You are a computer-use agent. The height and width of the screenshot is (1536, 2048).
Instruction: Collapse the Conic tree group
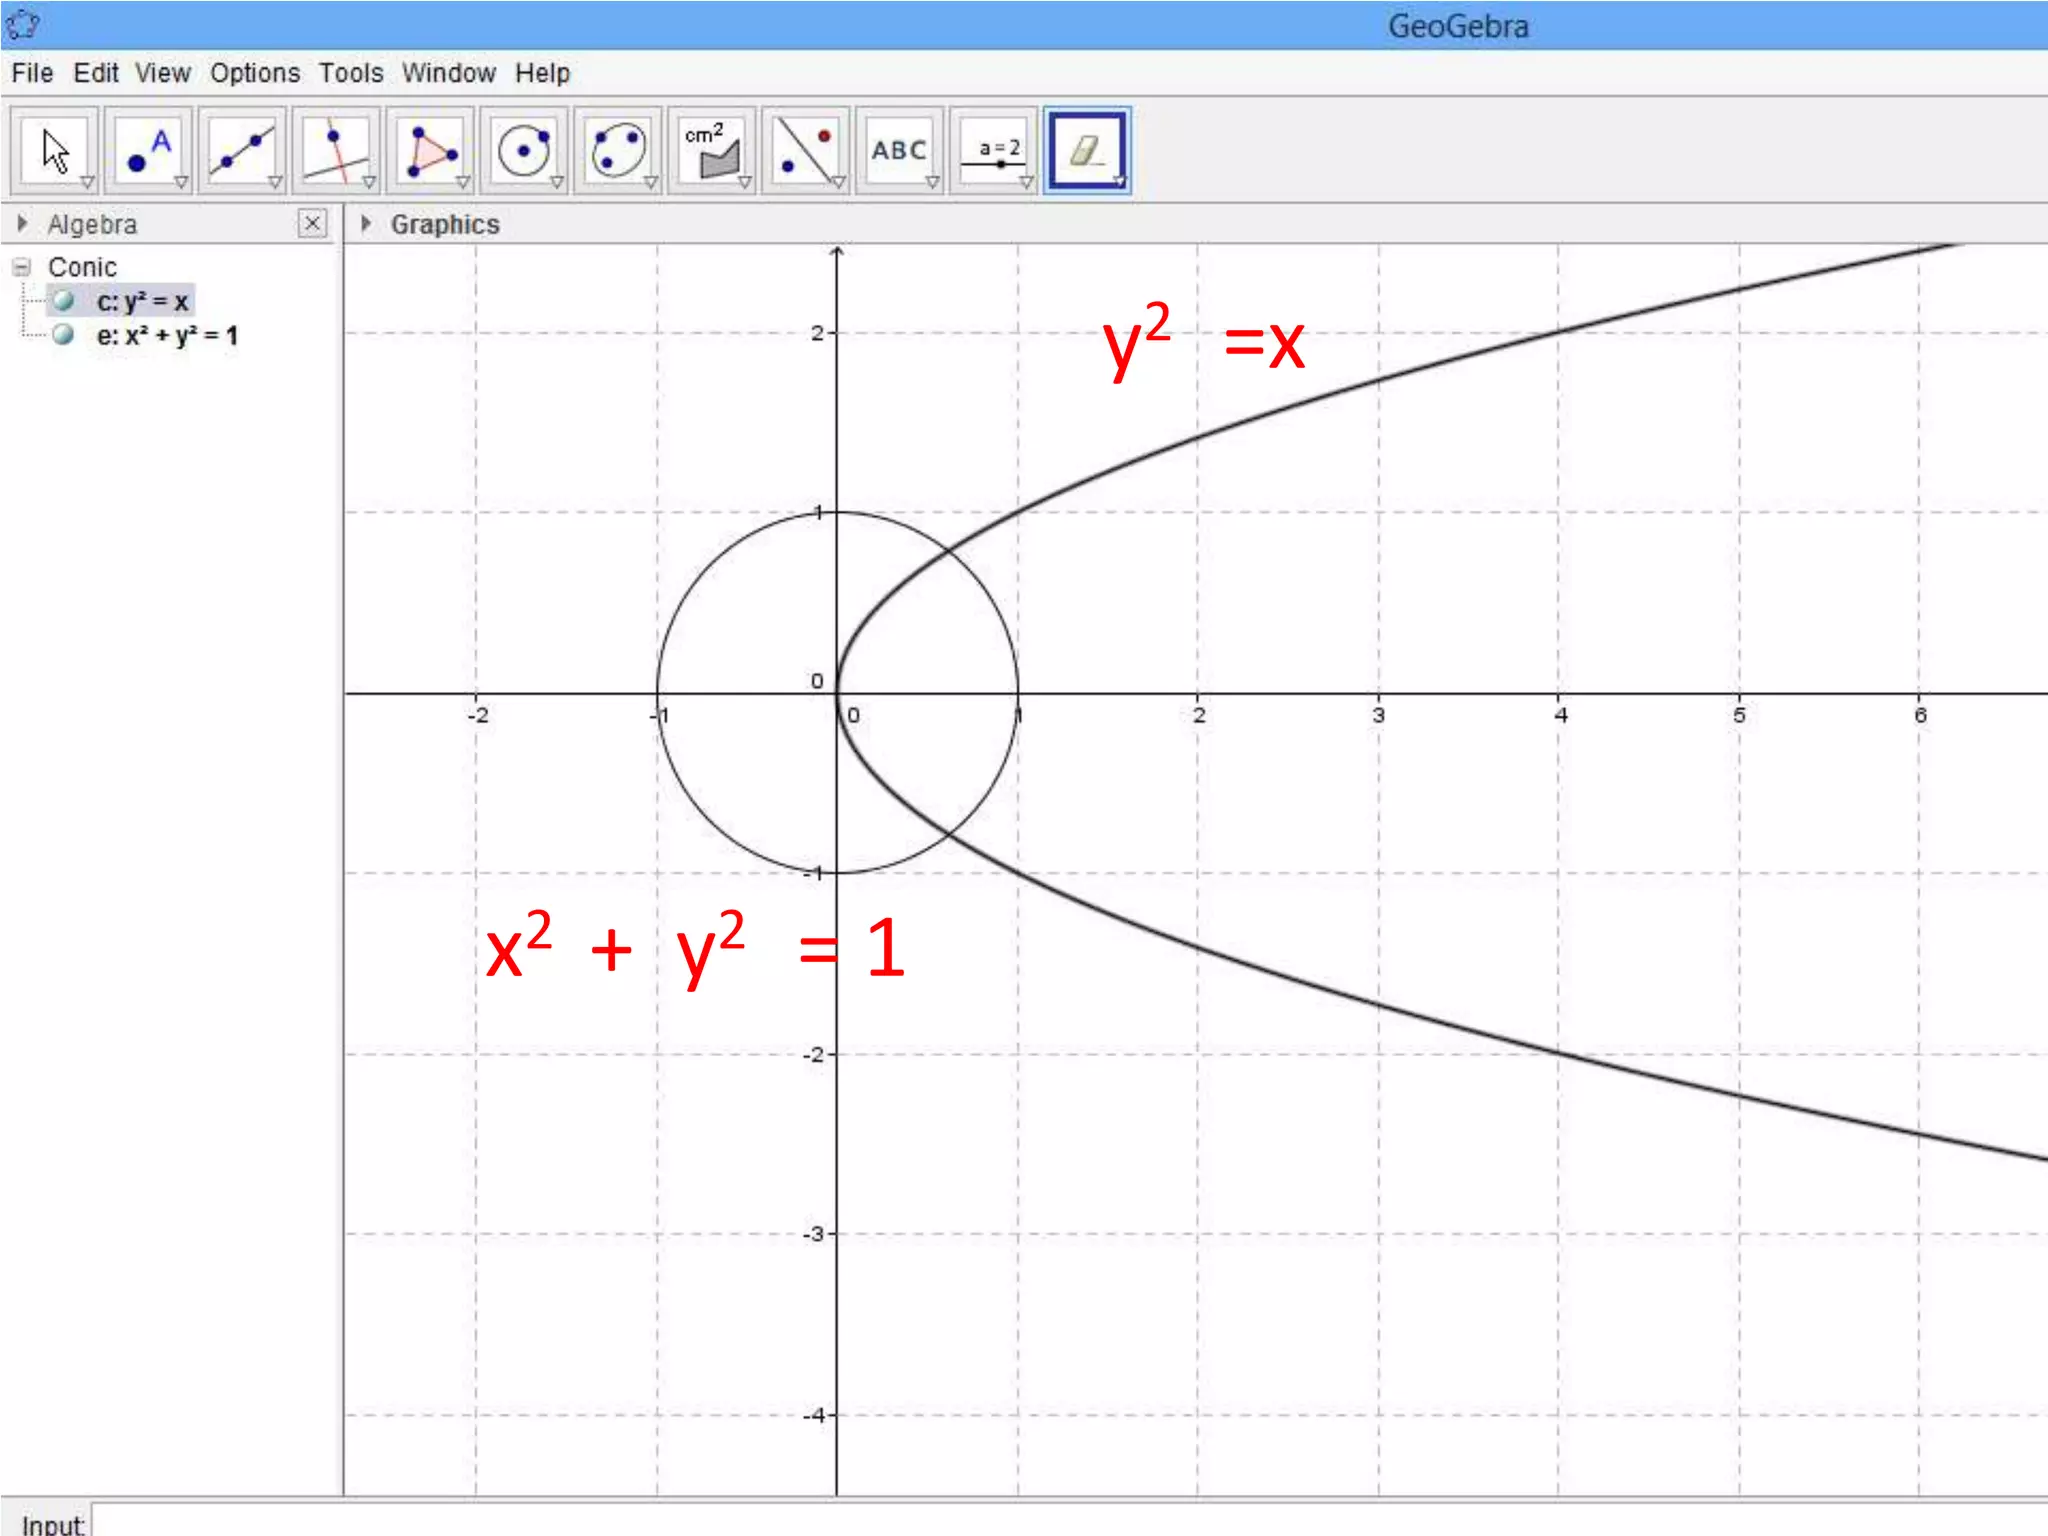22,267
